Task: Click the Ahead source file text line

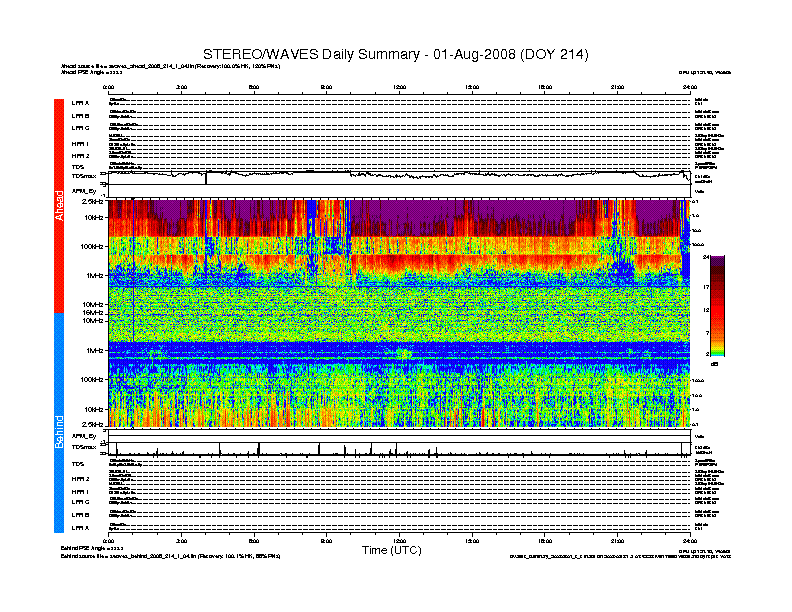Action: pyautogui.click(x=170, y=66)
